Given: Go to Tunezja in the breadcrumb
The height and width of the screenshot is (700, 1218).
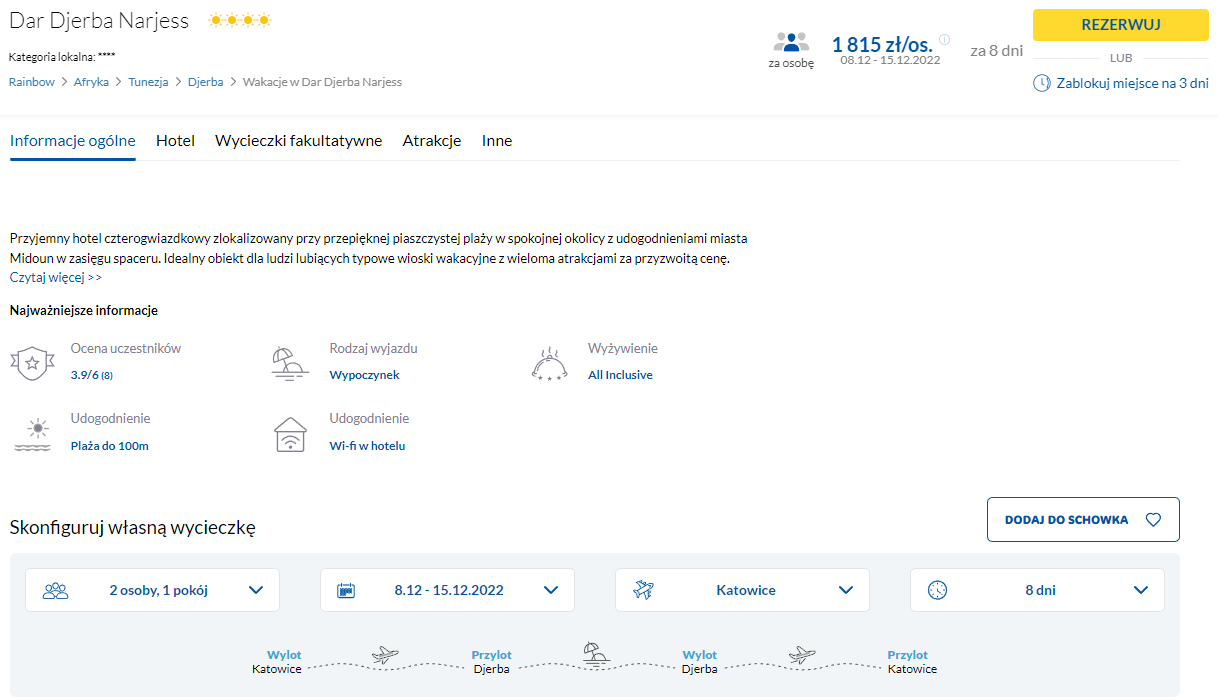Looking at the screenshot, I should click(148, 82).
